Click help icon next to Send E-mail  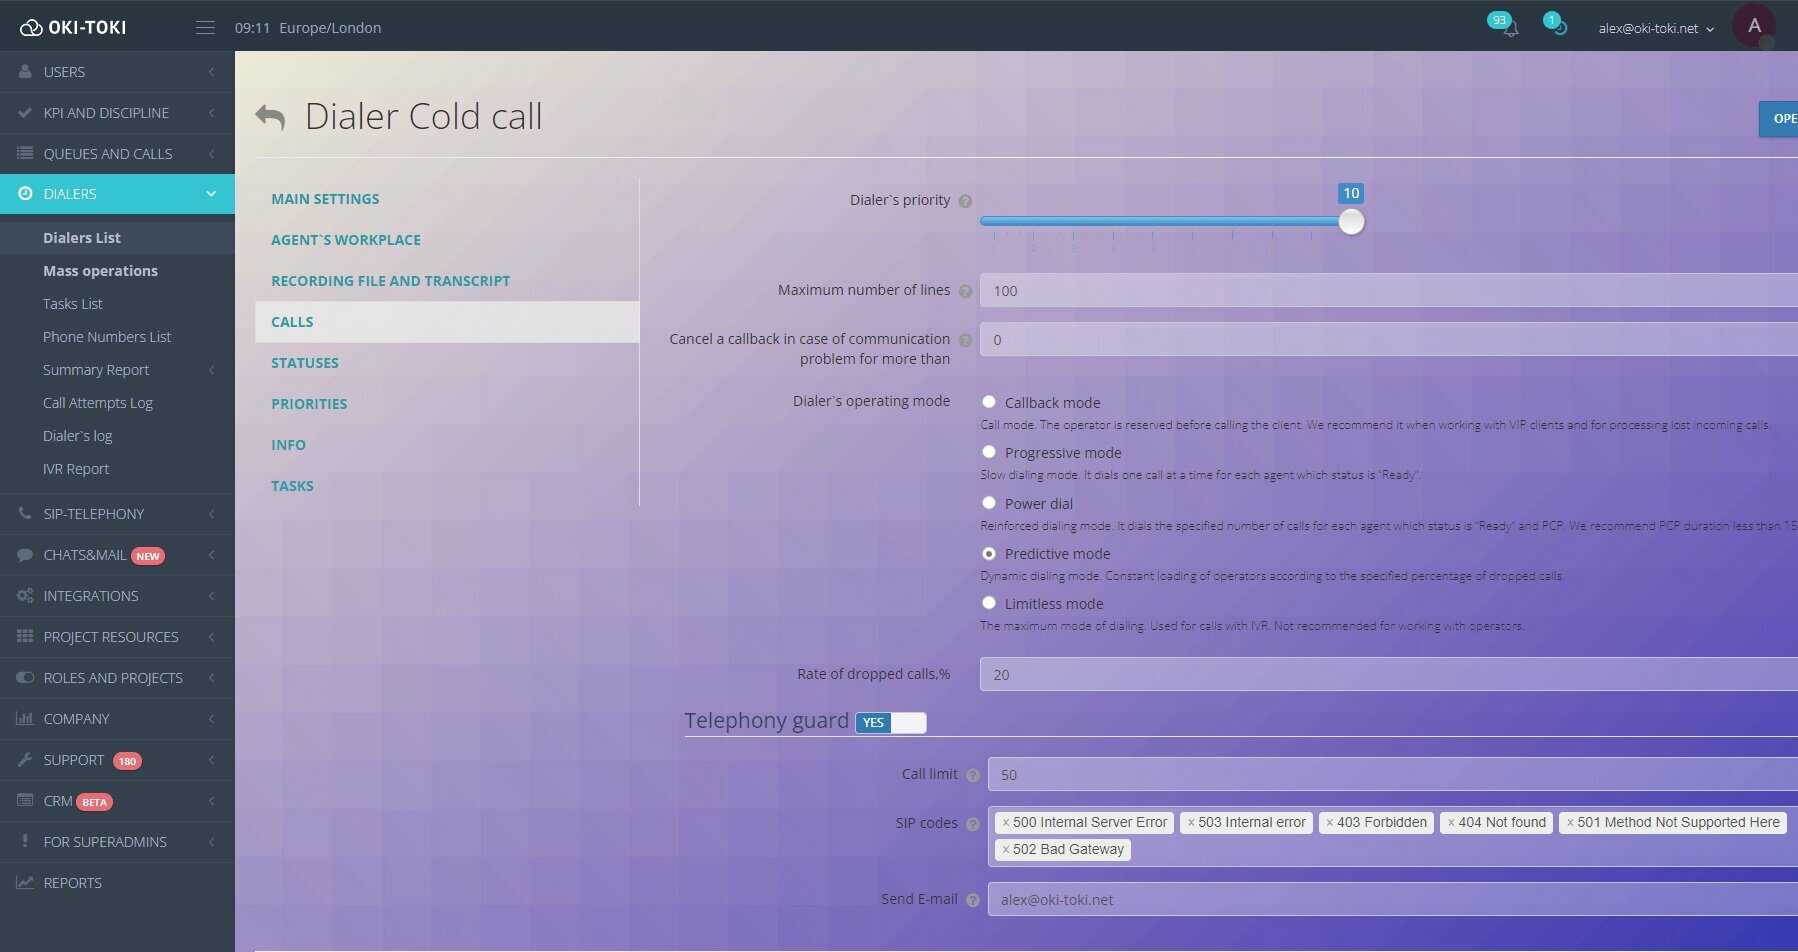(x=973, y=900)
